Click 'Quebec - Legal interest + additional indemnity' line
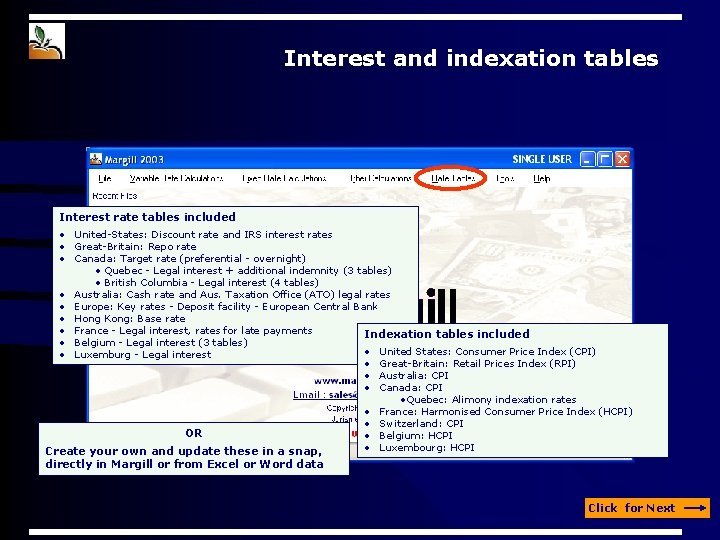720x540 pixels. click(248, 270)
